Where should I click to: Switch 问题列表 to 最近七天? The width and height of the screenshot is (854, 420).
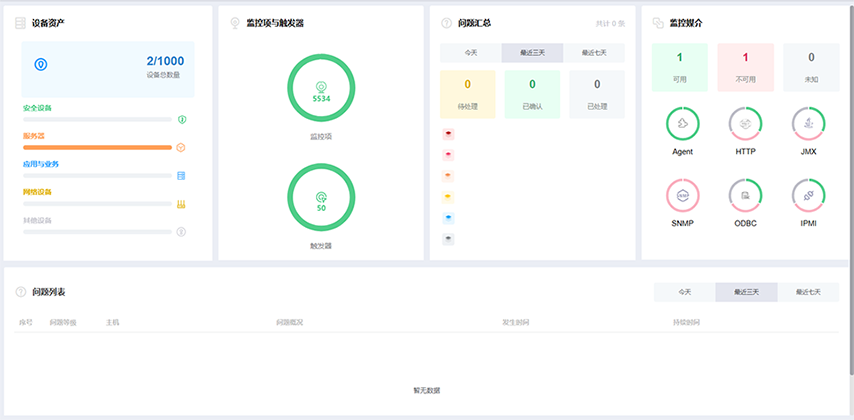coord(808,292)
